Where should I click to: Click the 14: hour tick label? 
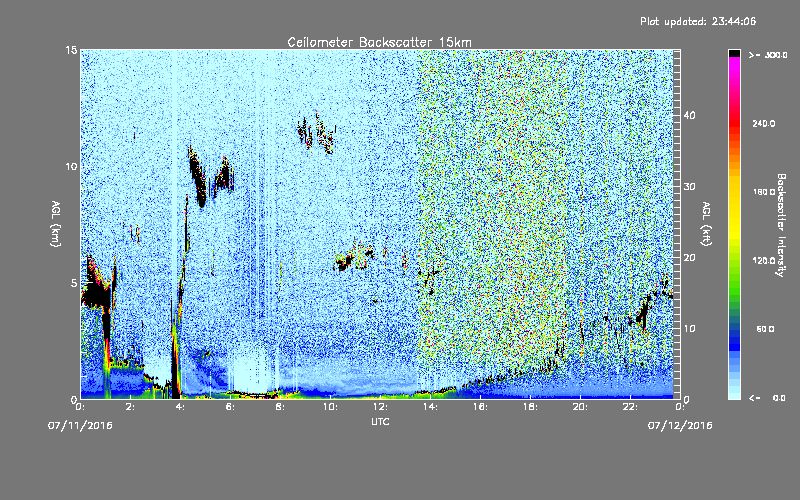point(431,407)
